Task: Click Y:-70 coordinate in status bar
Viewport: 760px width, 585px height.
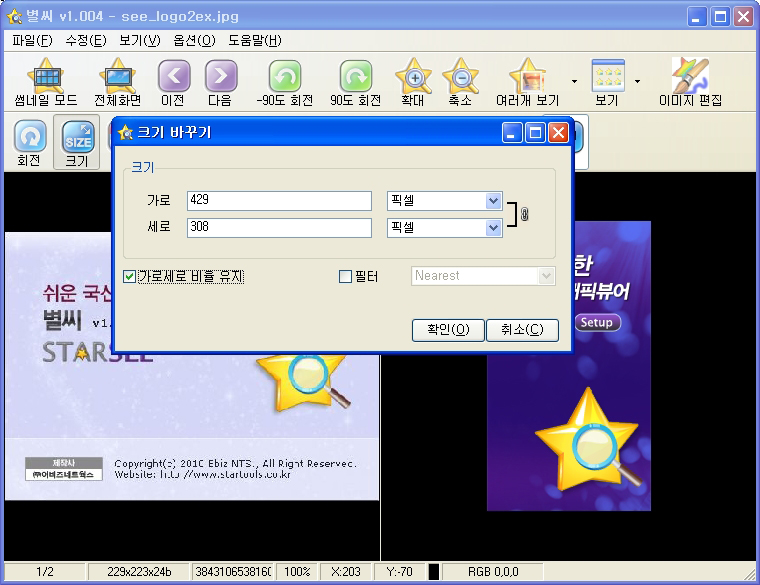Action: point(399,572)
